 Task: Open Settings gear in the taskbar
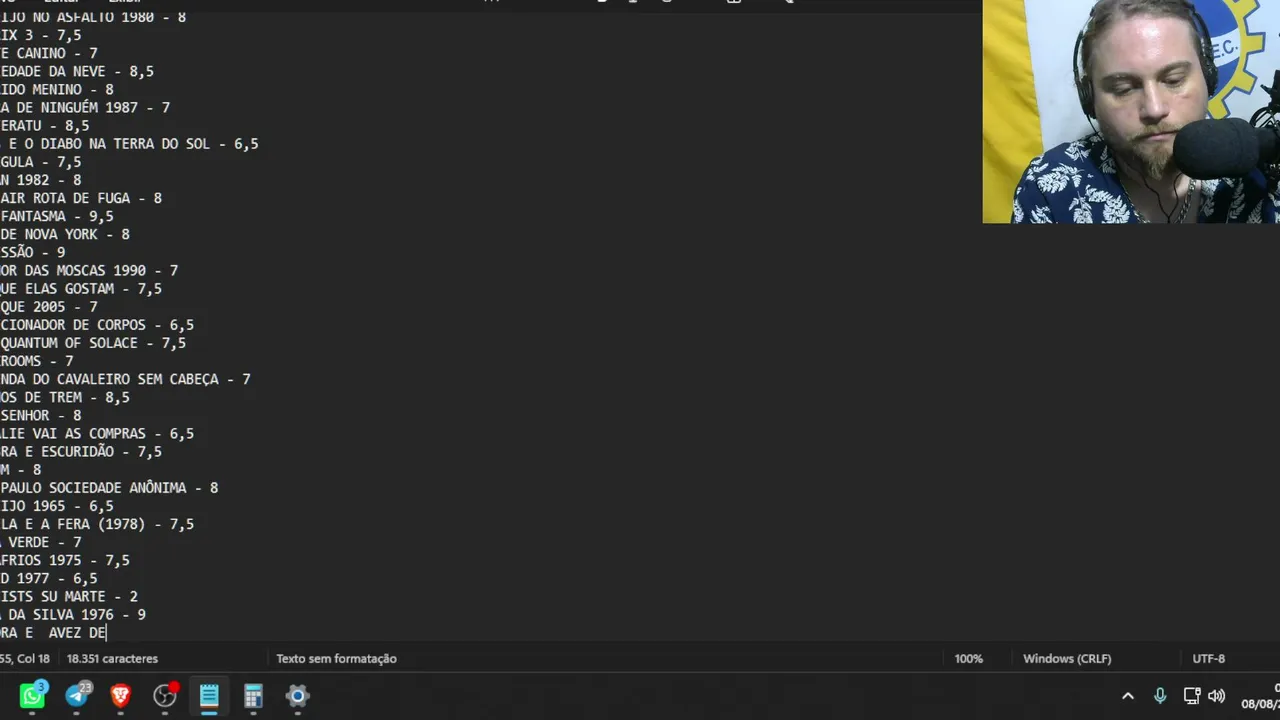(297, 695)
